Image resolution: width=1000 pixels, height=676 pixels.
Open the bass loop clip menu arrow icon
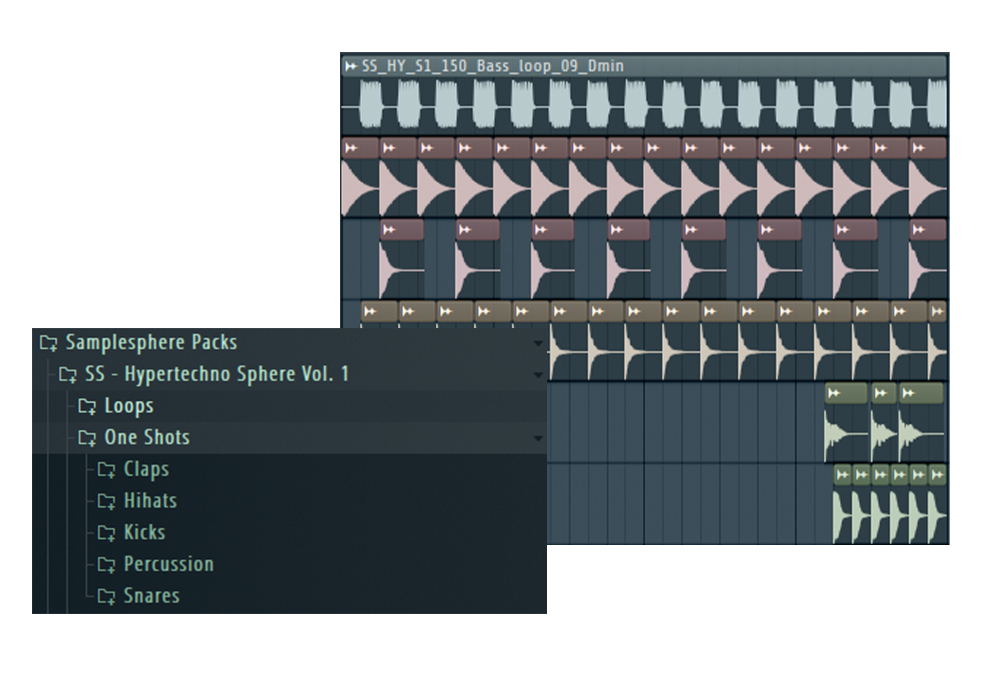351,66
